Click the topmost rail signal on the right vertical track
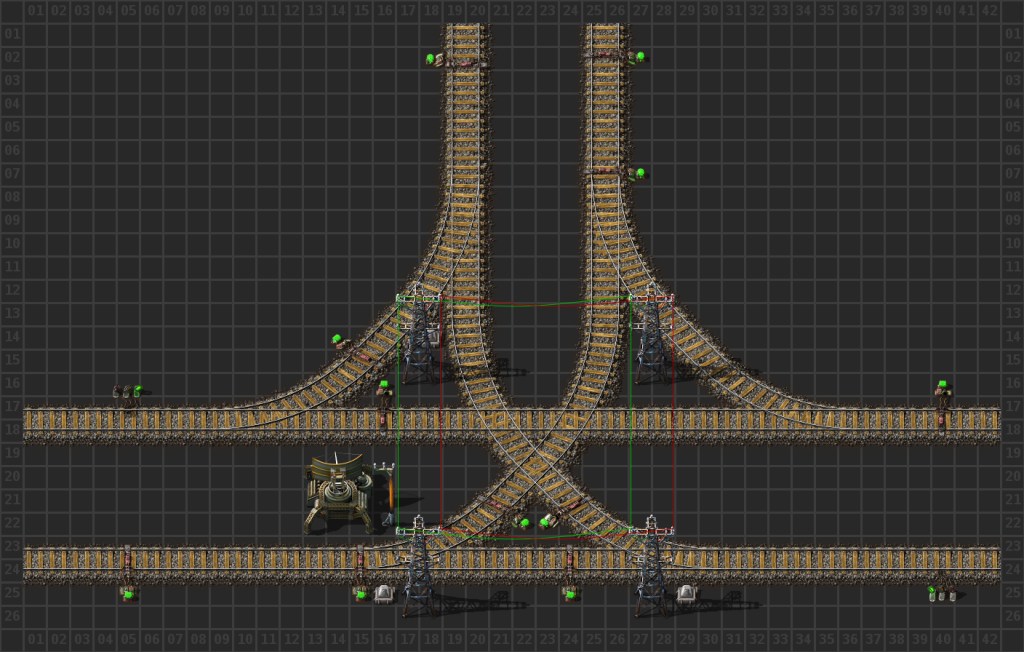The height and width of the screenshot is (652, 1024). point(637,57)
